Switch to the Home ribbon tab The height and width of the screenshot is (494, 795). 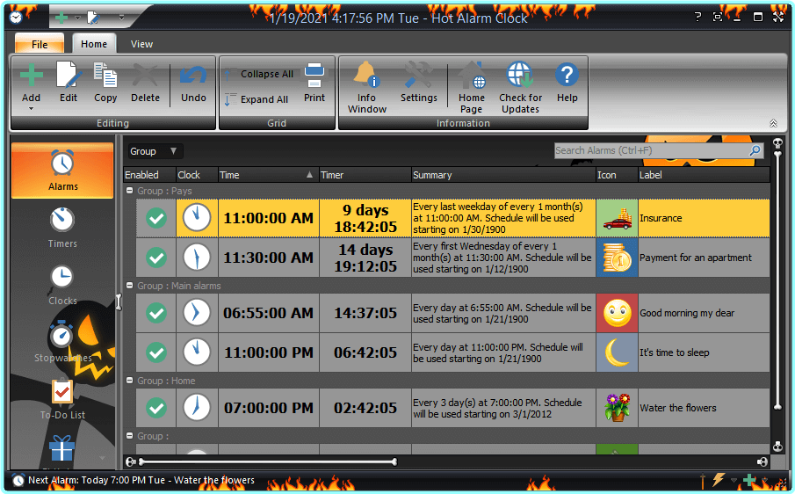(94, 44)
